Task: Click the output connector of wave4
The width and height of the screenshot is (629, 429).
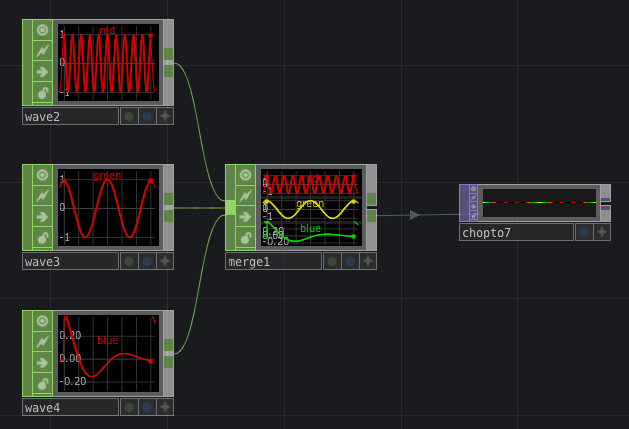Action: (168, 354)
